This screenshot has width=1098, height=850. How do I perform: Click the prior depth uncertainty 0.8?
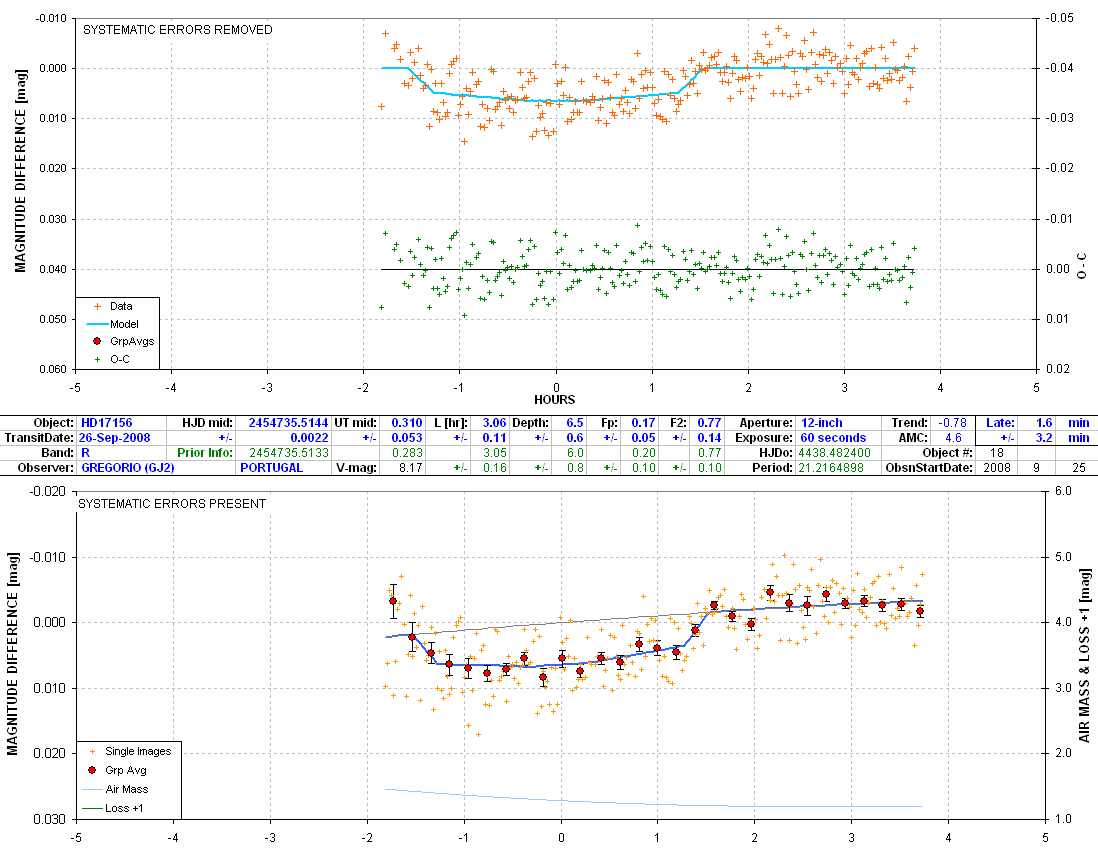[575, 468]
